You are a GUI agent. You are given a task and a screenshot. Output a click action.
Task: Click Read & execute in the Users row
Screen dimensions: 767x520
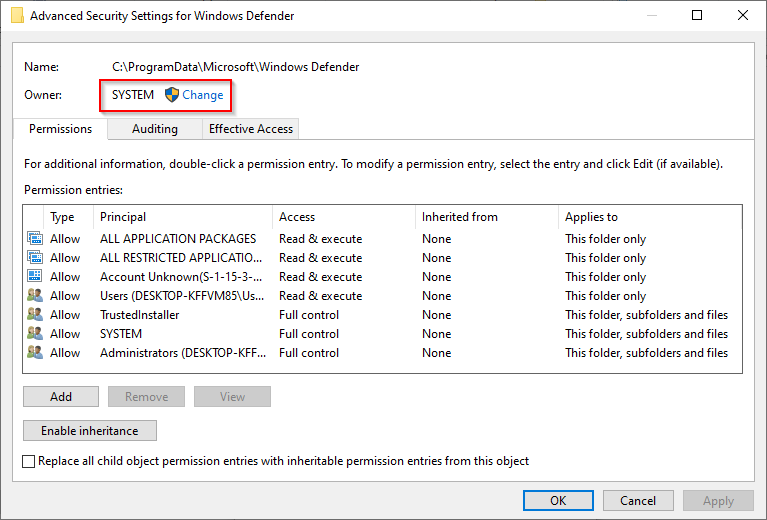(x=320, y=296)
